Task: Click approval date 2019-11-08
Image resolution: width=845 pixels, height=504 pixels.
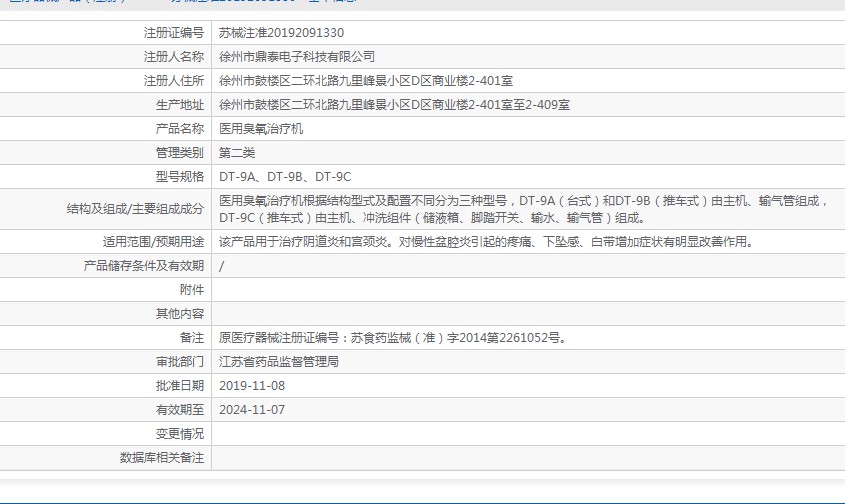Action: [252, 386]
